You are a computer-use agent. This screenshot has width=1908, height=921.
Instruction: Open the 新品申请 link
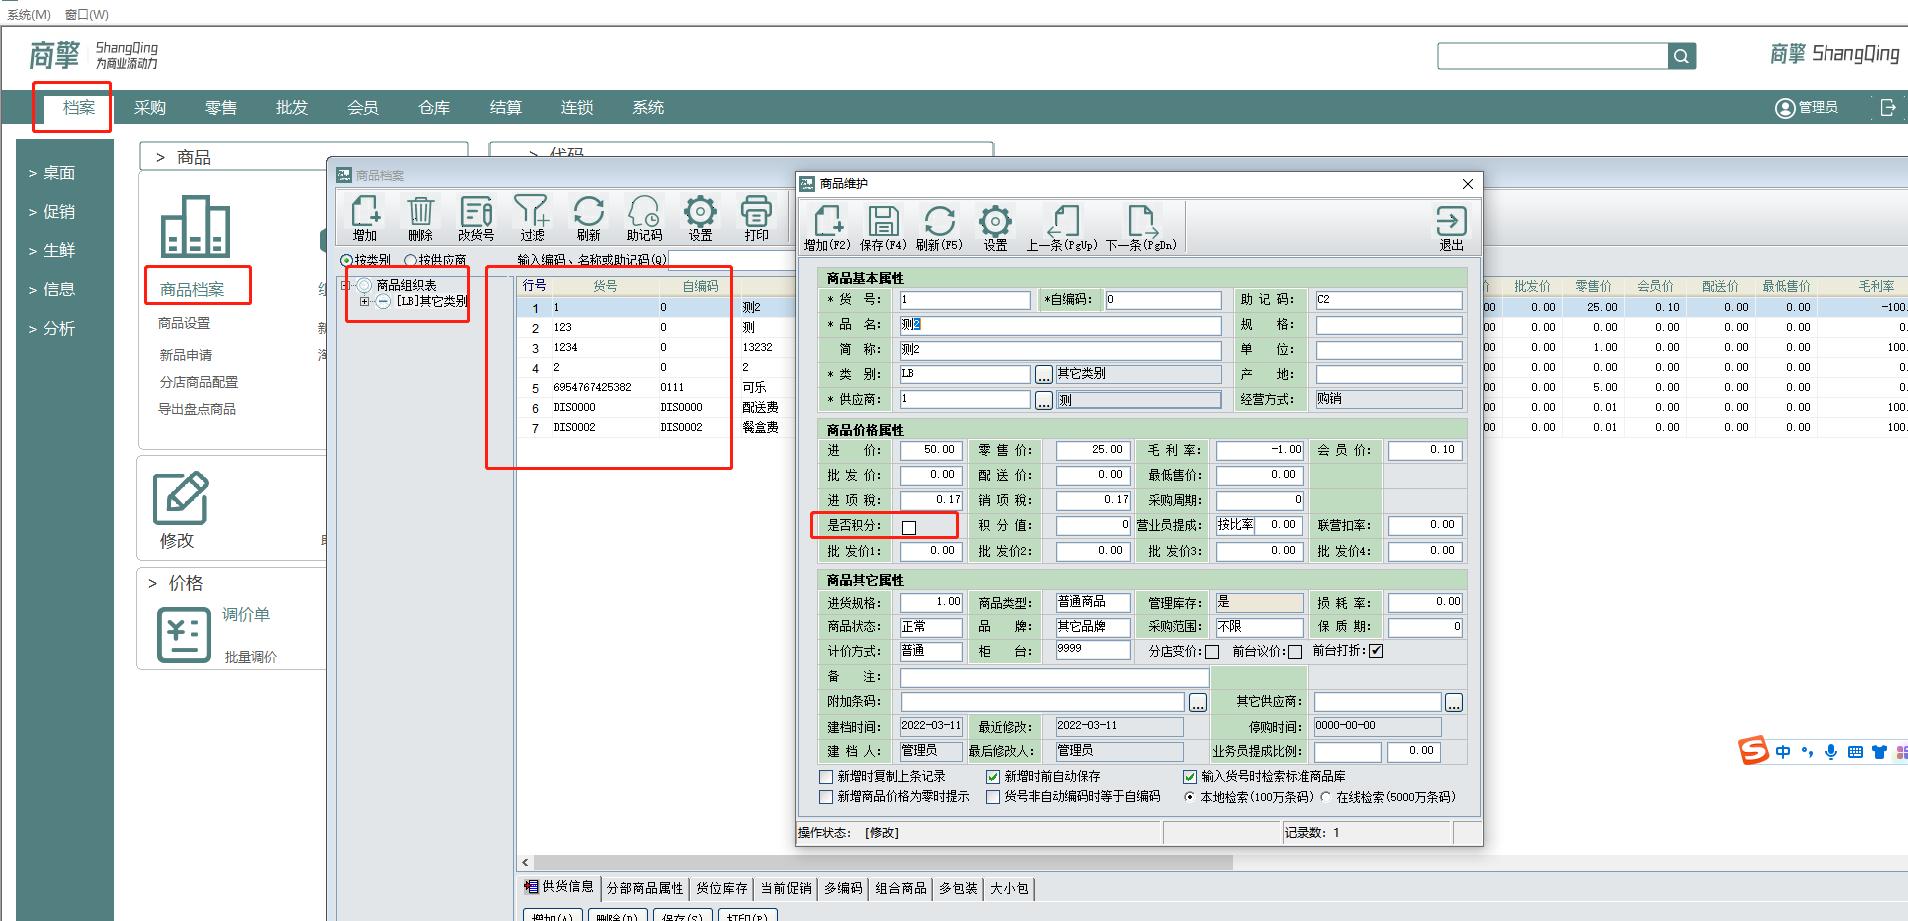pos(185,356)
